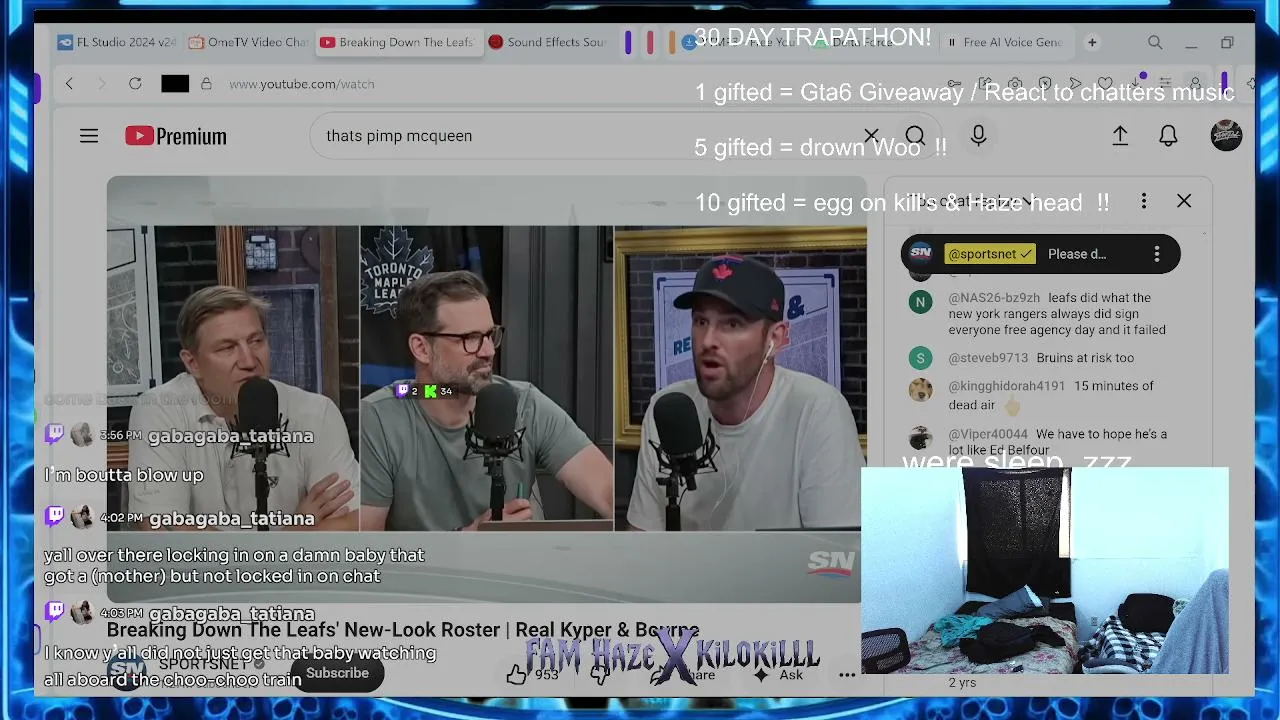The image size is (1280, 720).
Task: Open YouTube notifications bell
Action: 1168,136
